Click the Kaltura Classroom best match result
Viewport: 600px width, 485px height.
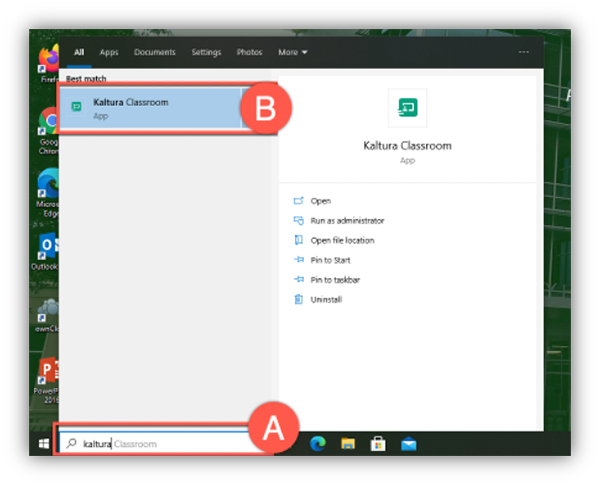[150, 109]
